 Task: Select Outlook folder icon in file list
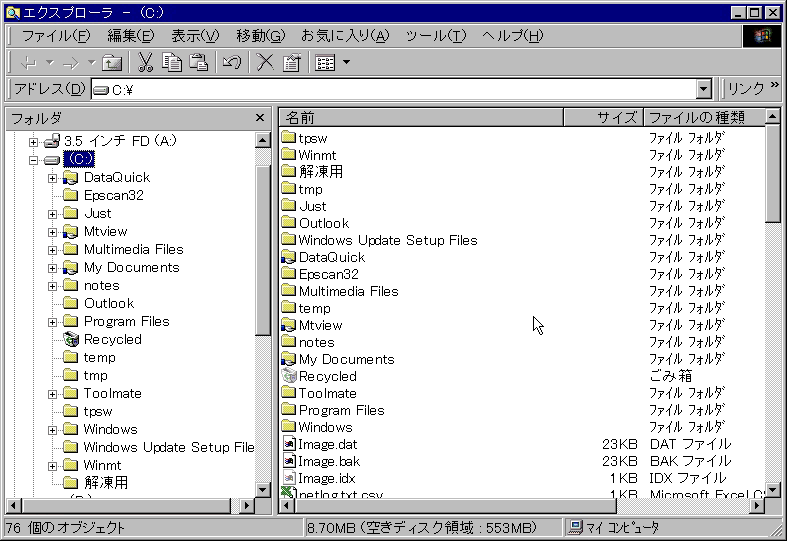pos(289,223)
